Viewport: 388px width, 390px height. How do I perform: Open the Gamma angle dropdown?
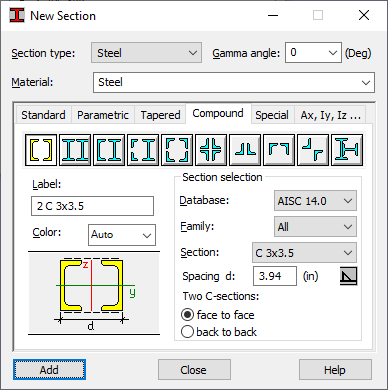coord(313,53)
